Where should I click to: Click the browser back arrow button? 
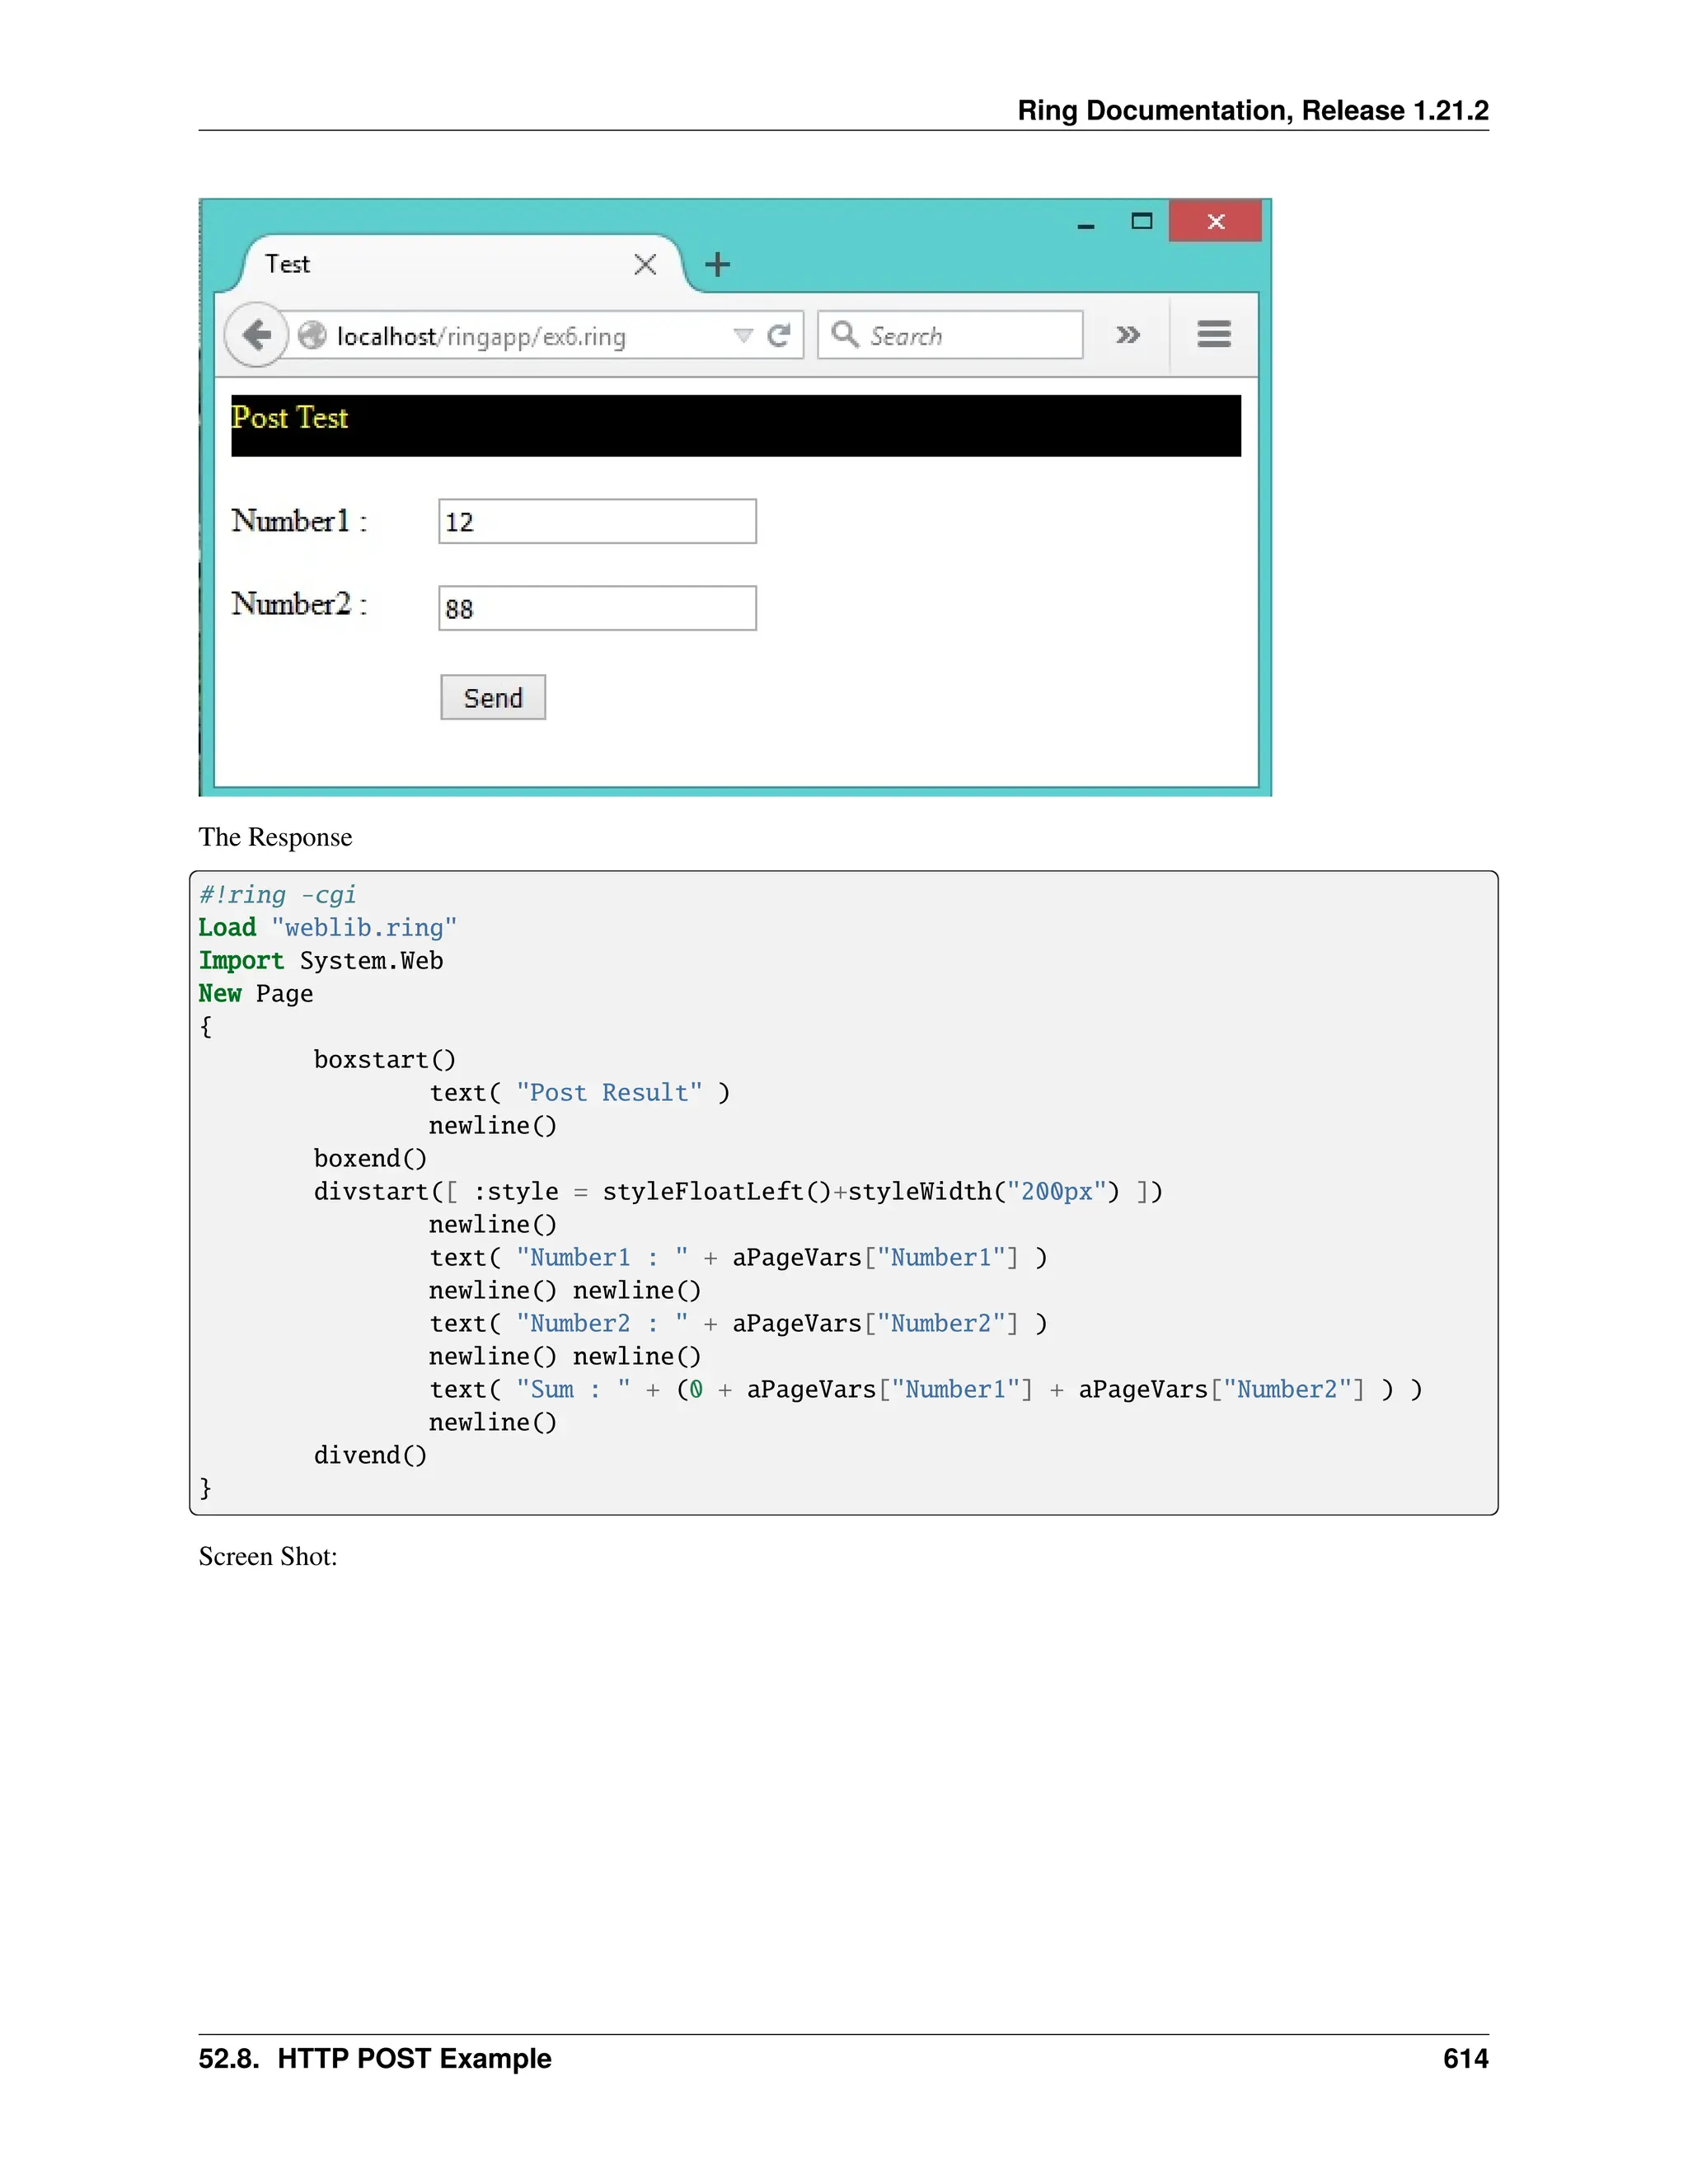(x=257, y=335)
